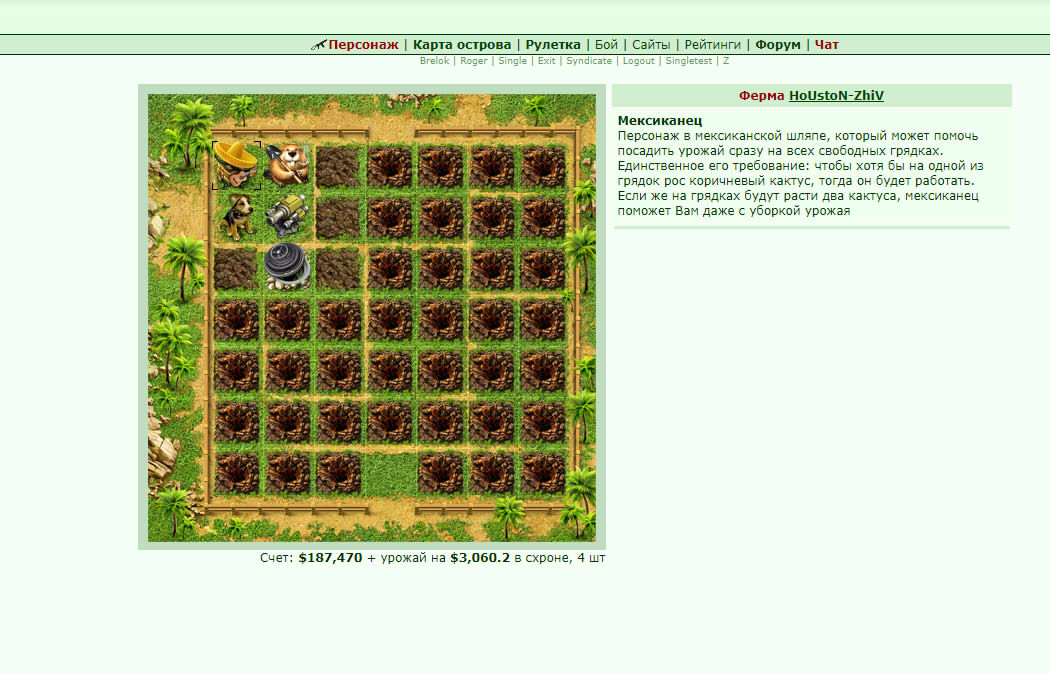Open the Персонаж menu item

point(364,45)
